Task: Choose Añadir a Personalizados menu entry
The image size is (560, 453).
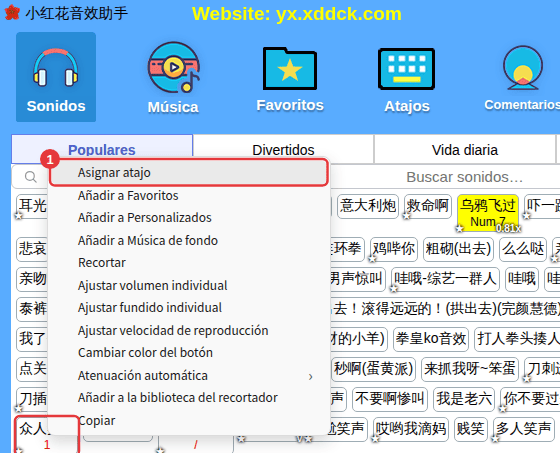Action: pos(189,218)
